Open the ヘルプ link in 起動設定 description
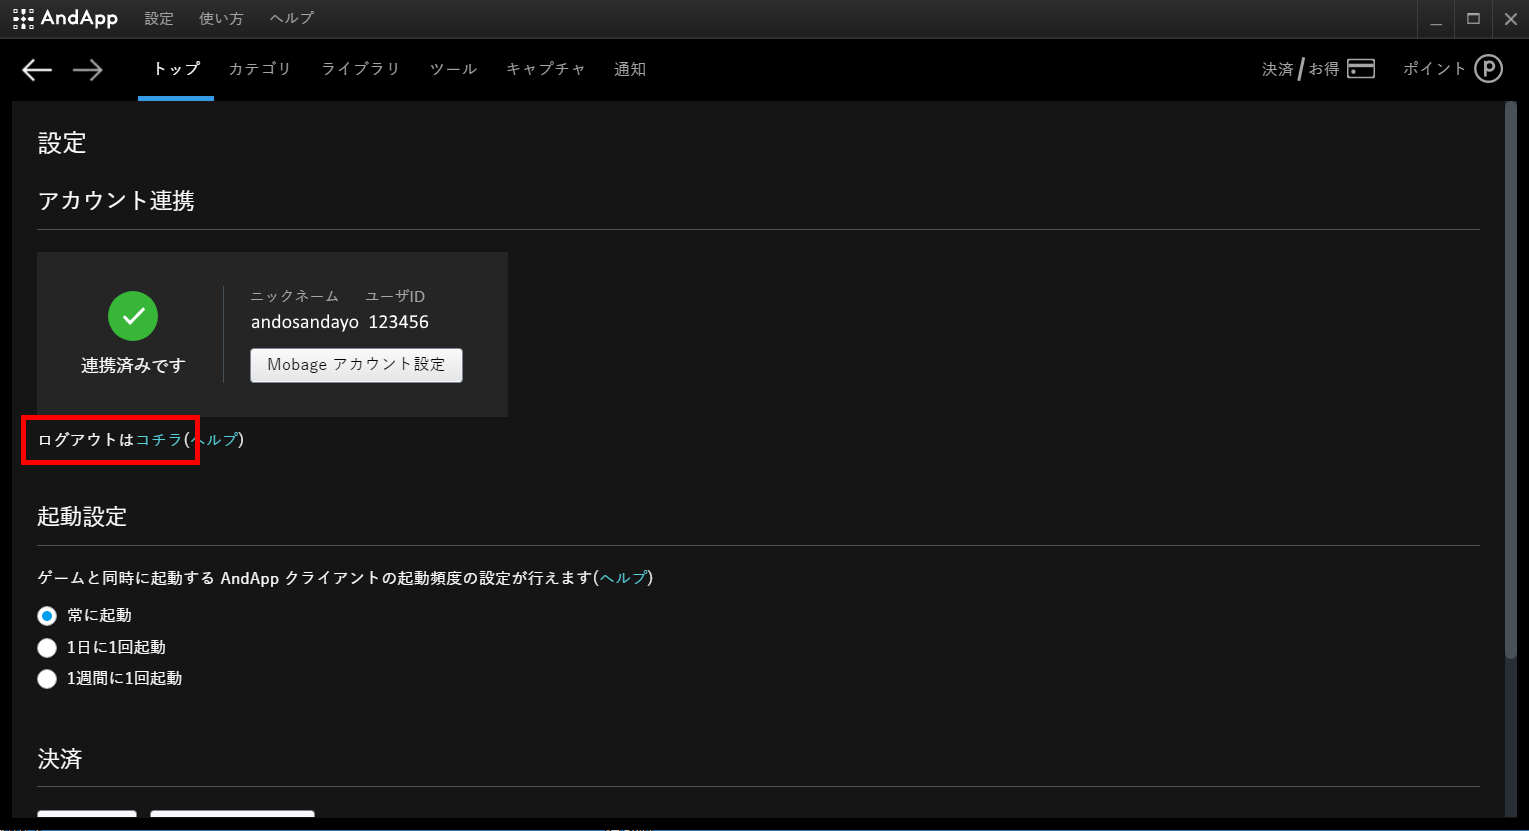Screen dimensions: 1529x831 point(623,578)
